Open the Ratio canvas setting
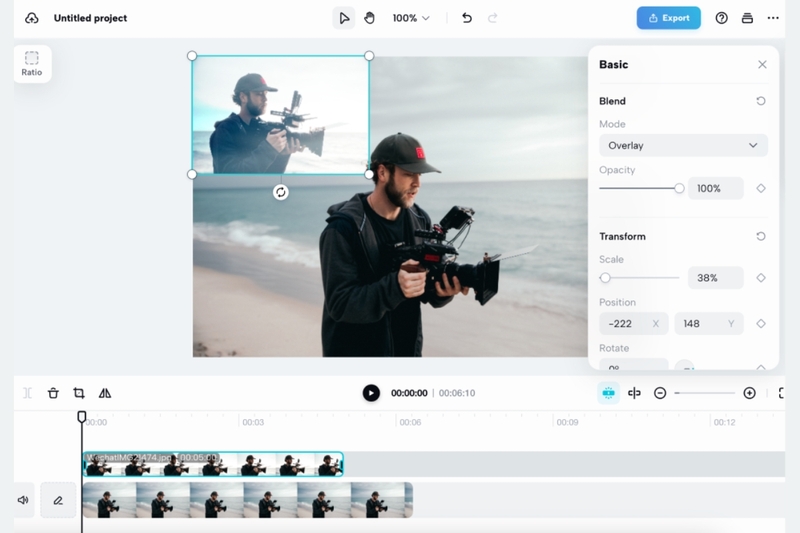 [32, 64]
